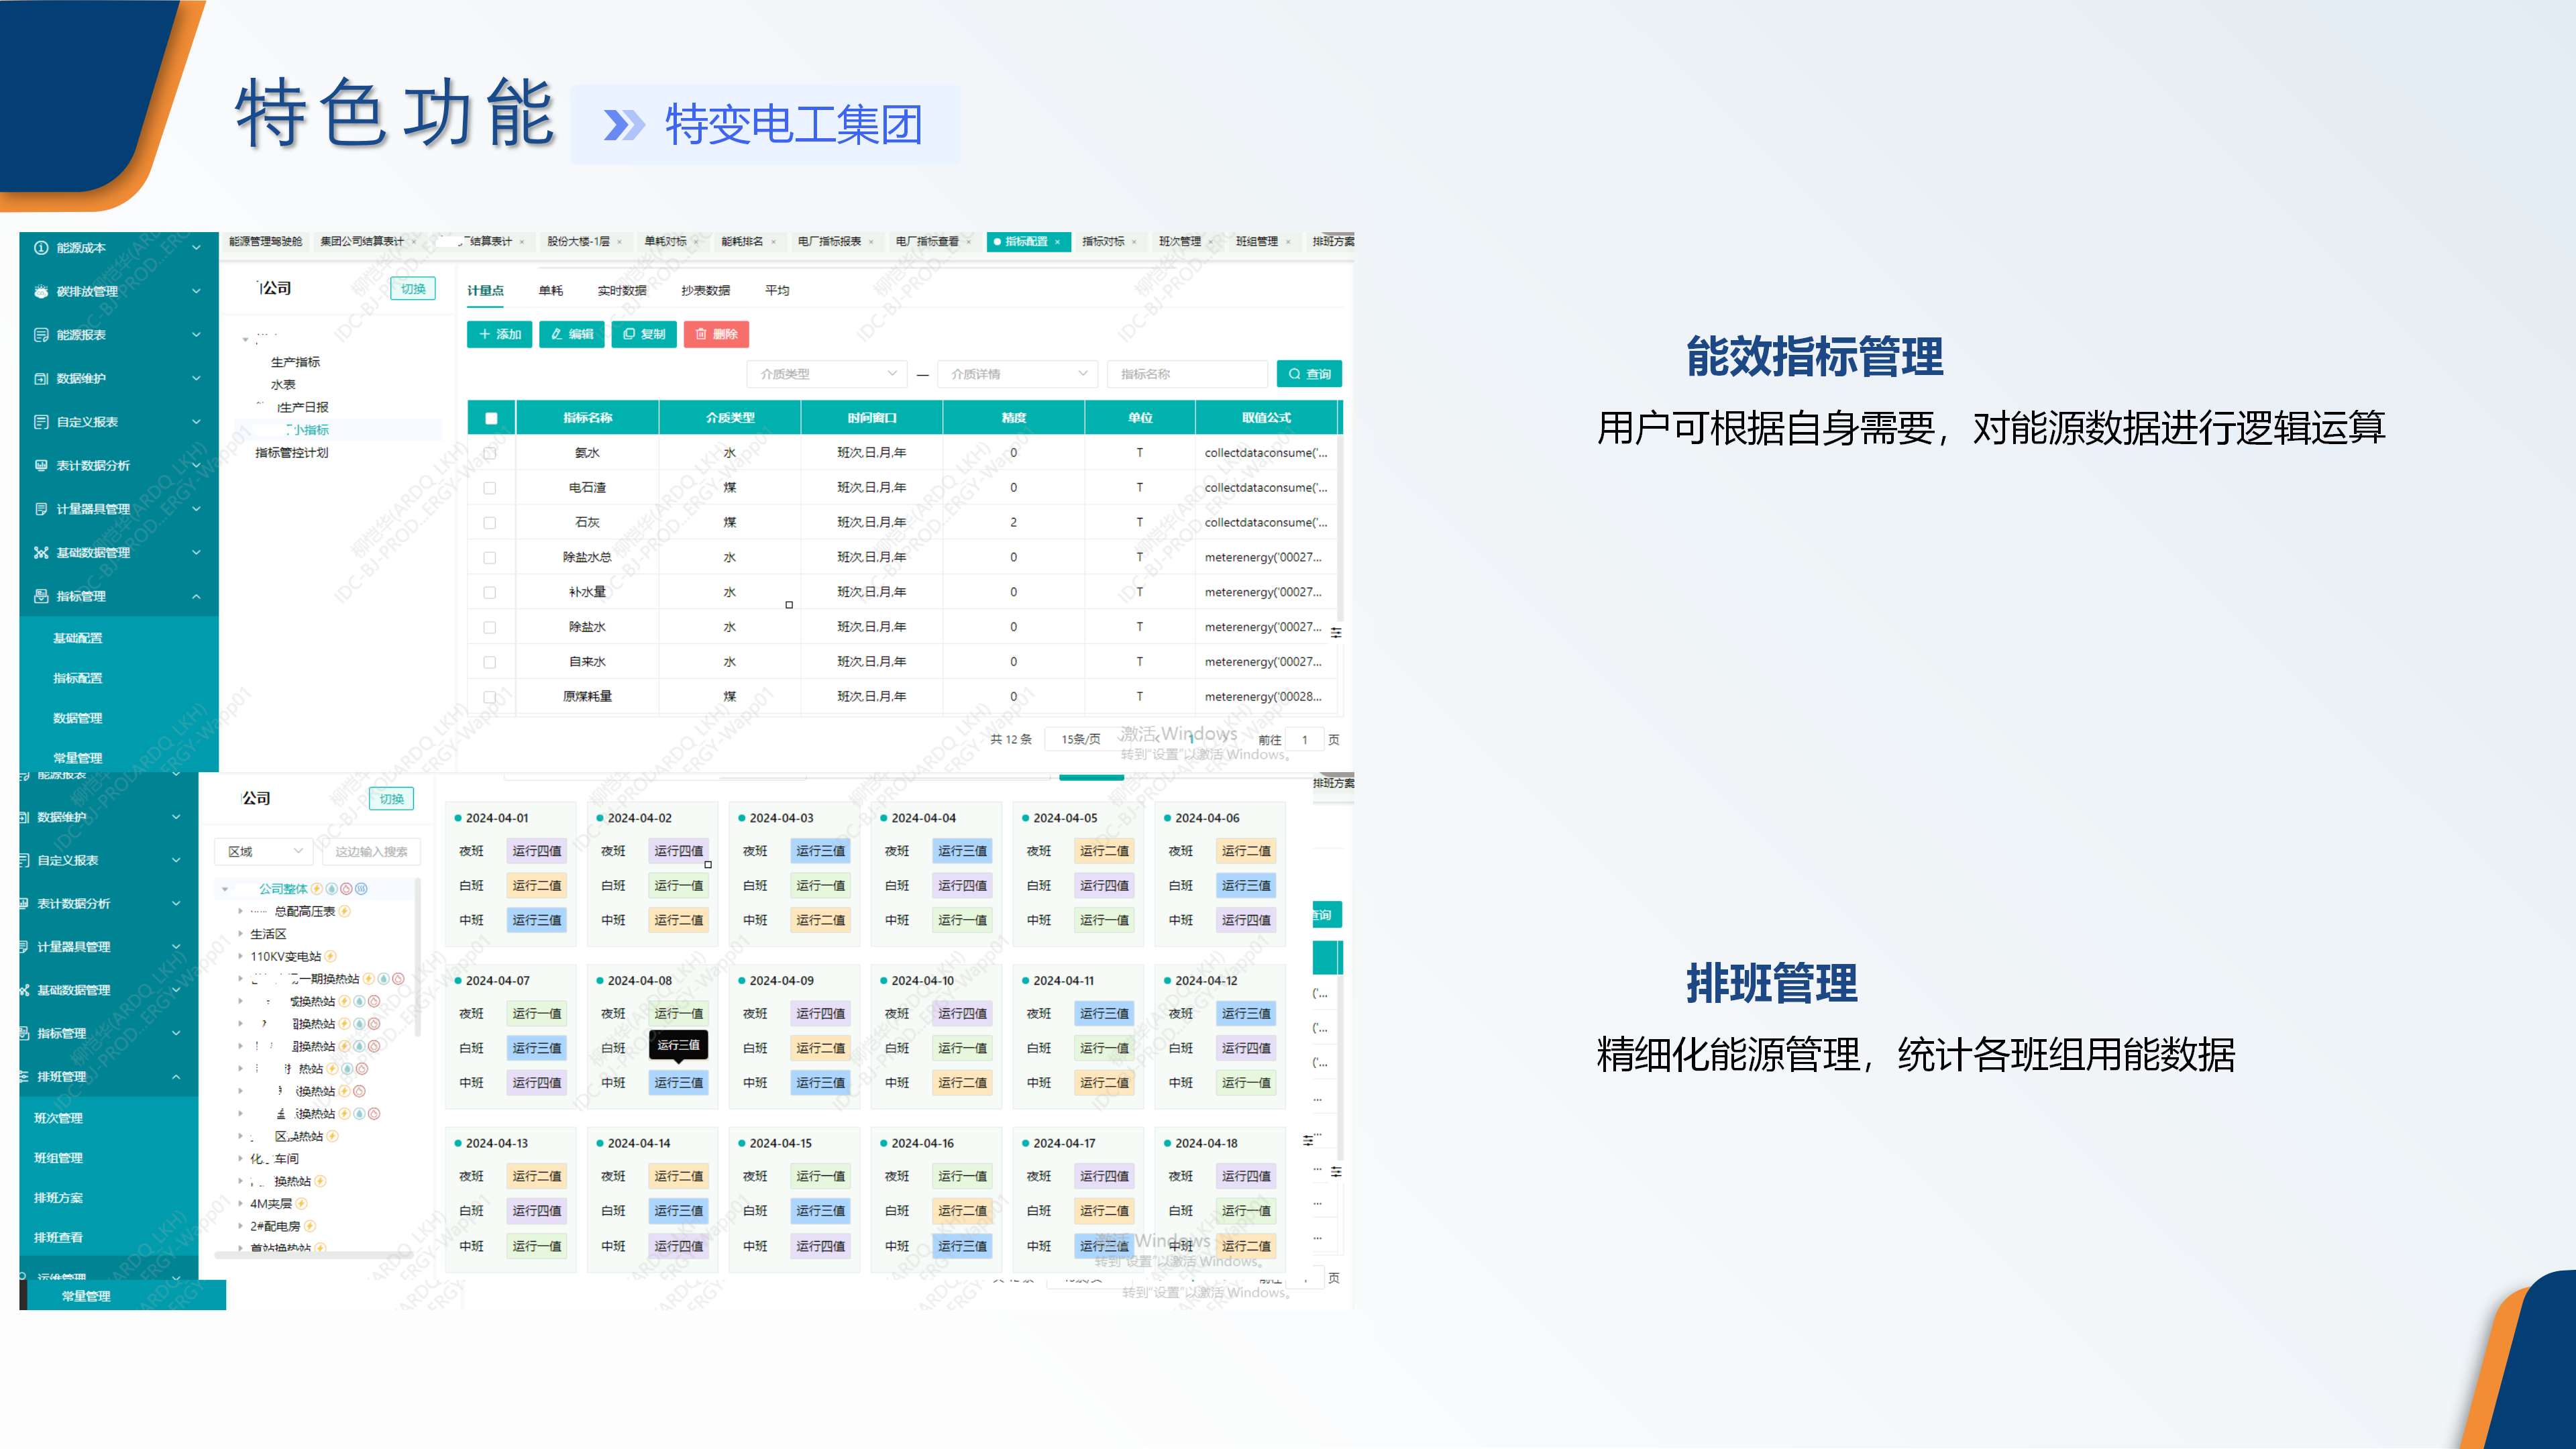Screen dimensions: 2576x1449
Task: Click the plus icon on 添加 button
Action: click(485, 334)
